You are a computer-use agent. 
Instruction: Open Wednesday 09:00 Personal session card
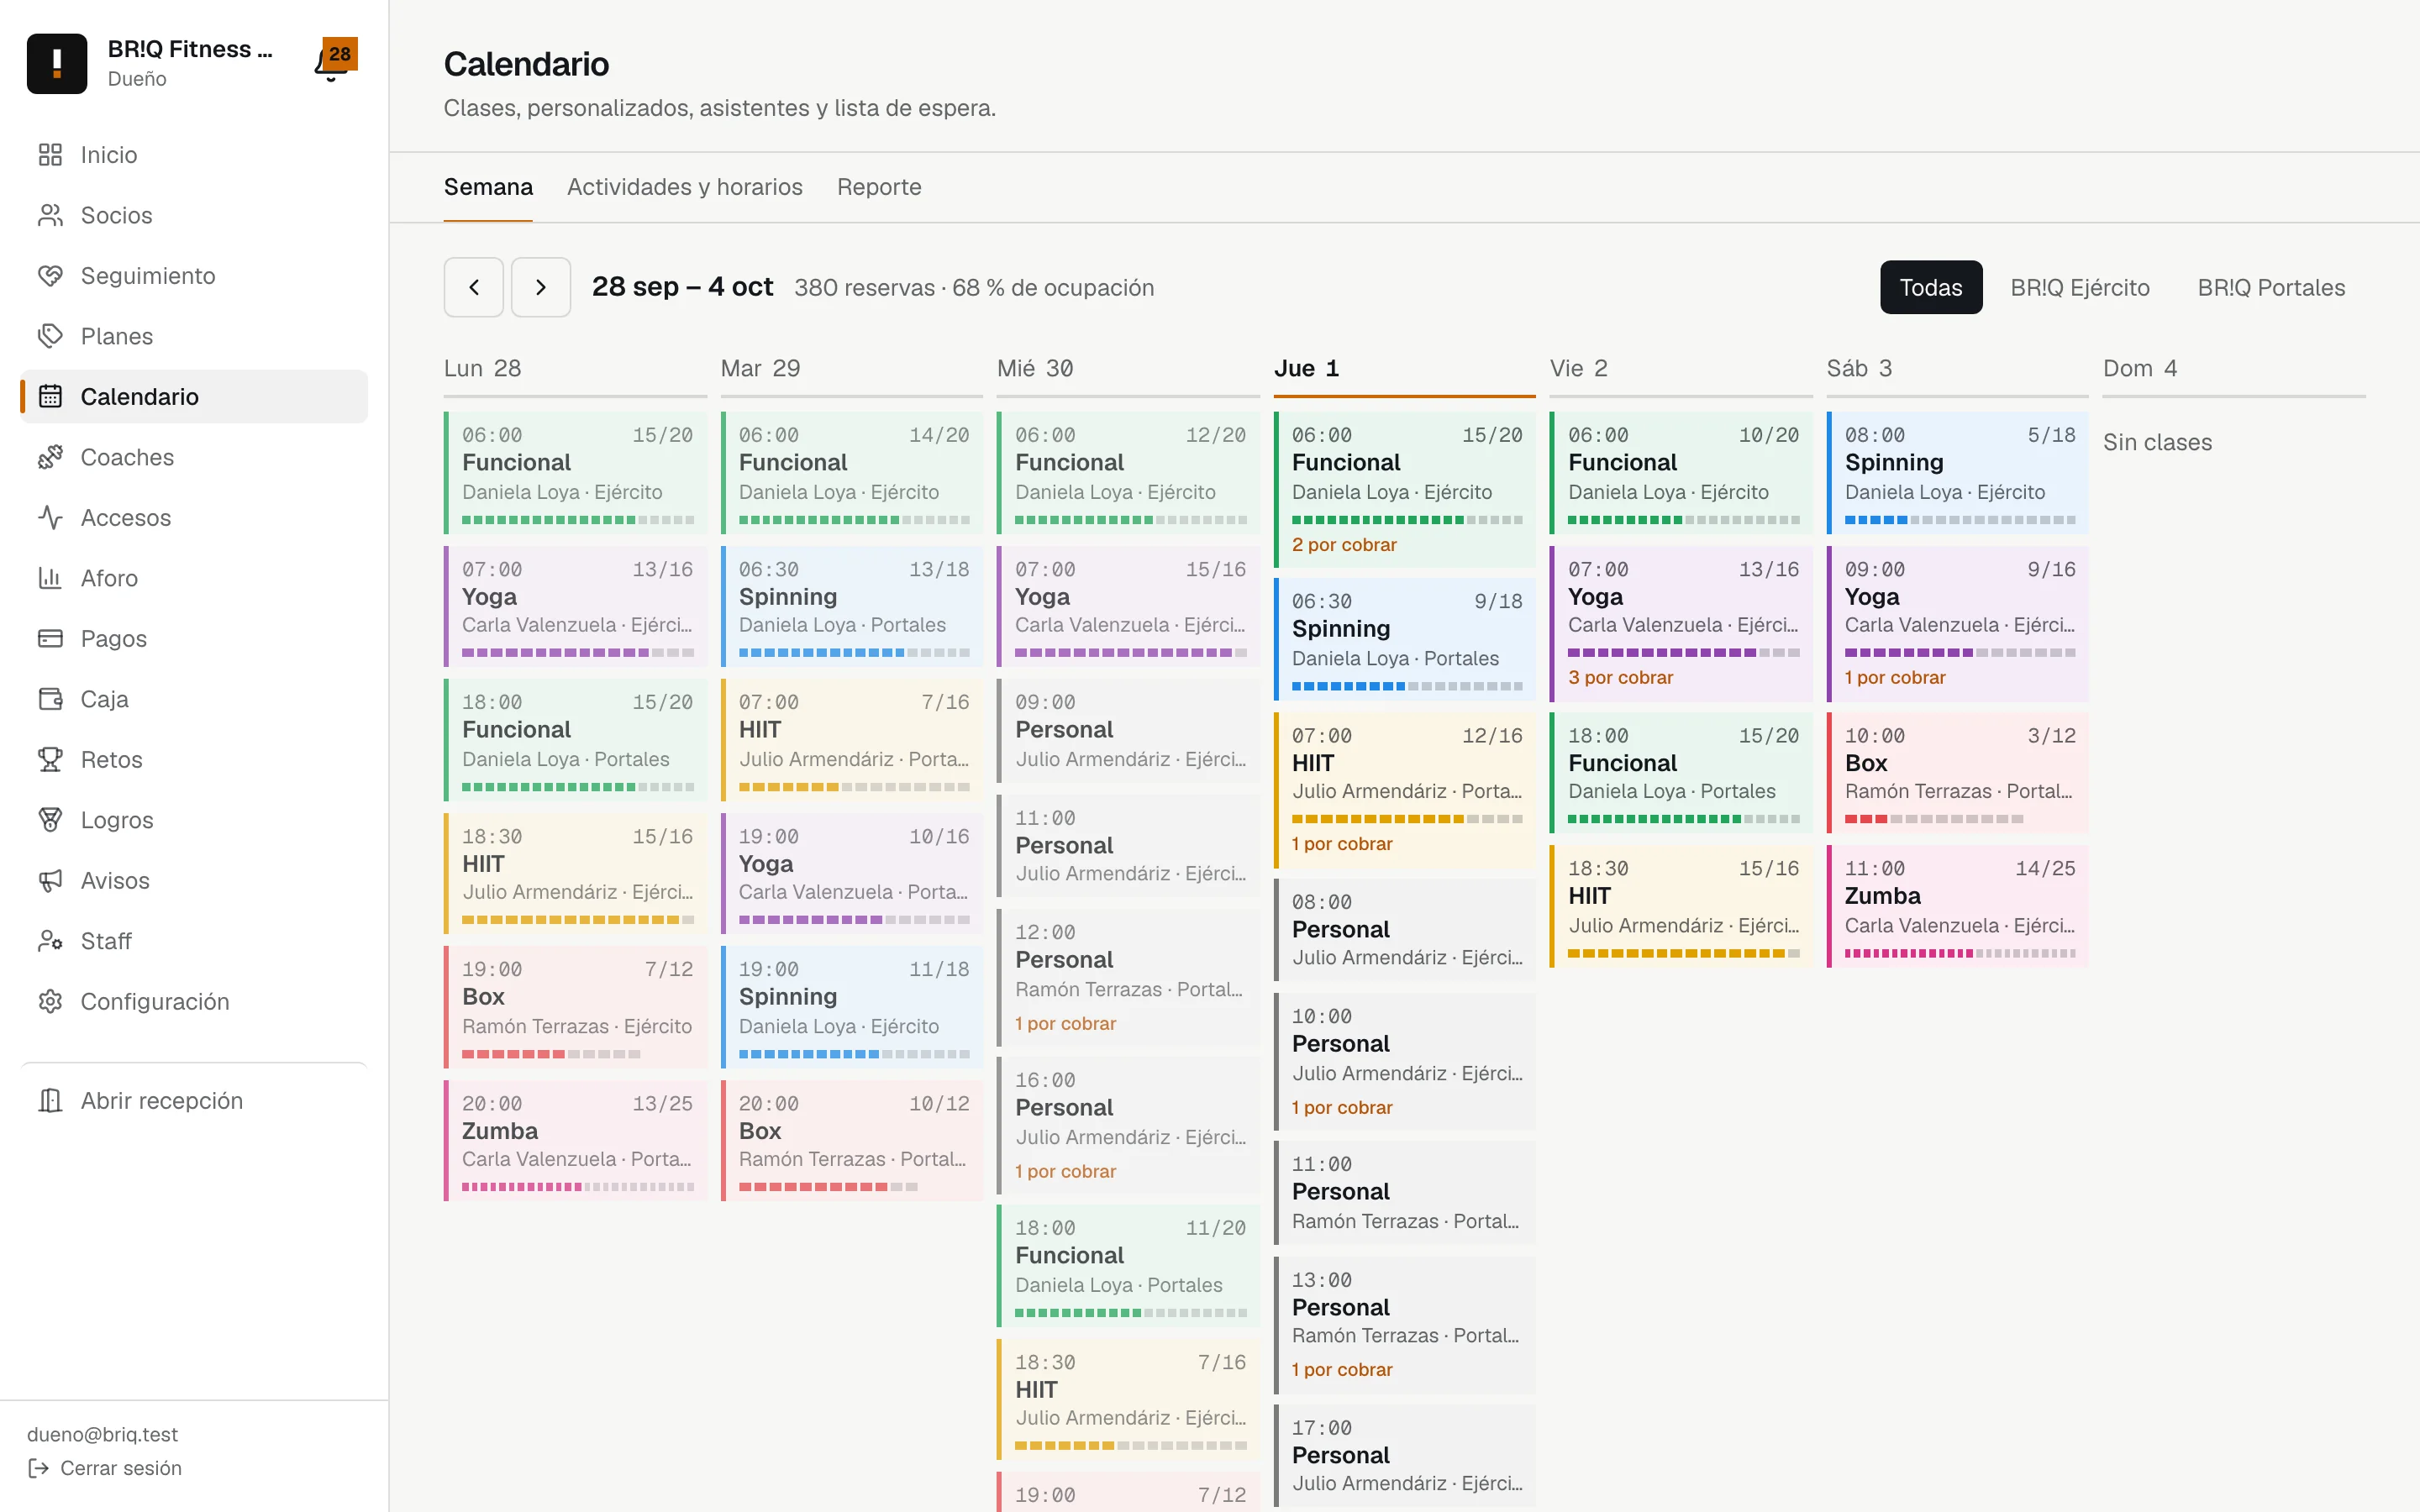coord(1128,731)
